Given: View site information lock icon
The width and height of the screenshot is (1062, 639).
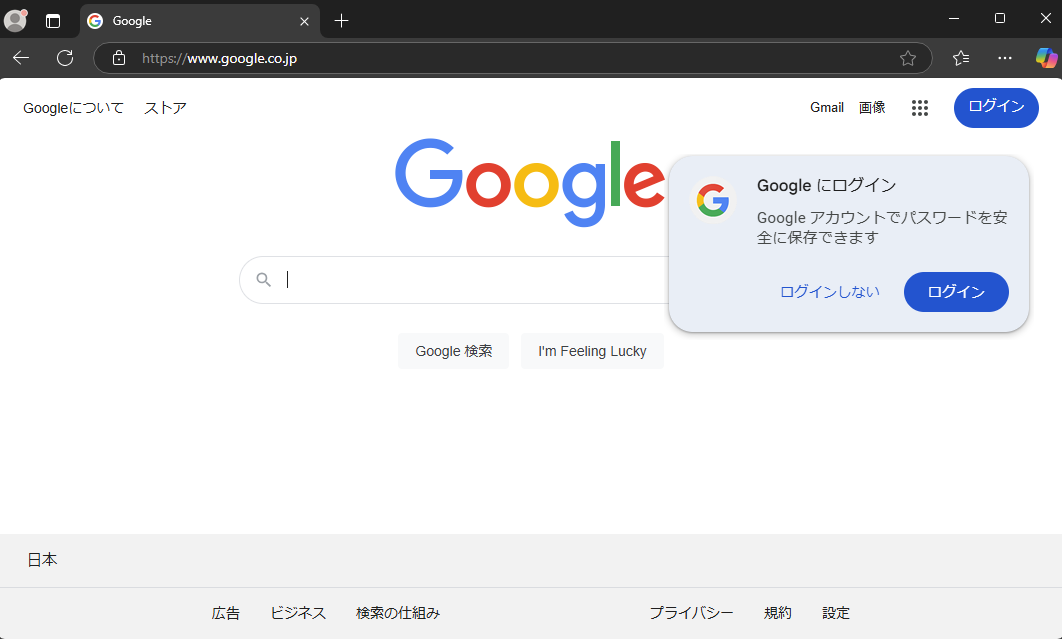Looking at the screenshot, I should [x=119, y=58].
